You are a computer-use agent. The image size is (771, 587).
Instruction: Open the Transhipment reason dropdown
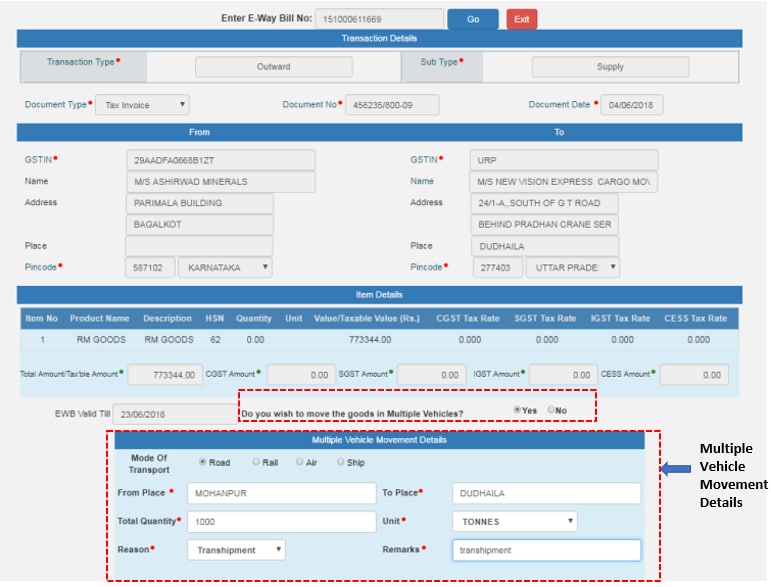237,550
